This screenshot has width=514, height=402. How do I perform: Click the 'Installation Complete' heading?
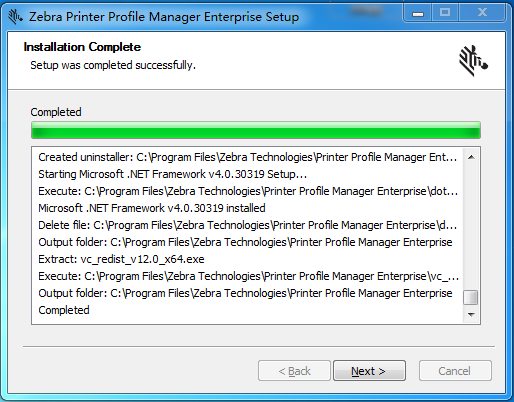pos(82,47)
